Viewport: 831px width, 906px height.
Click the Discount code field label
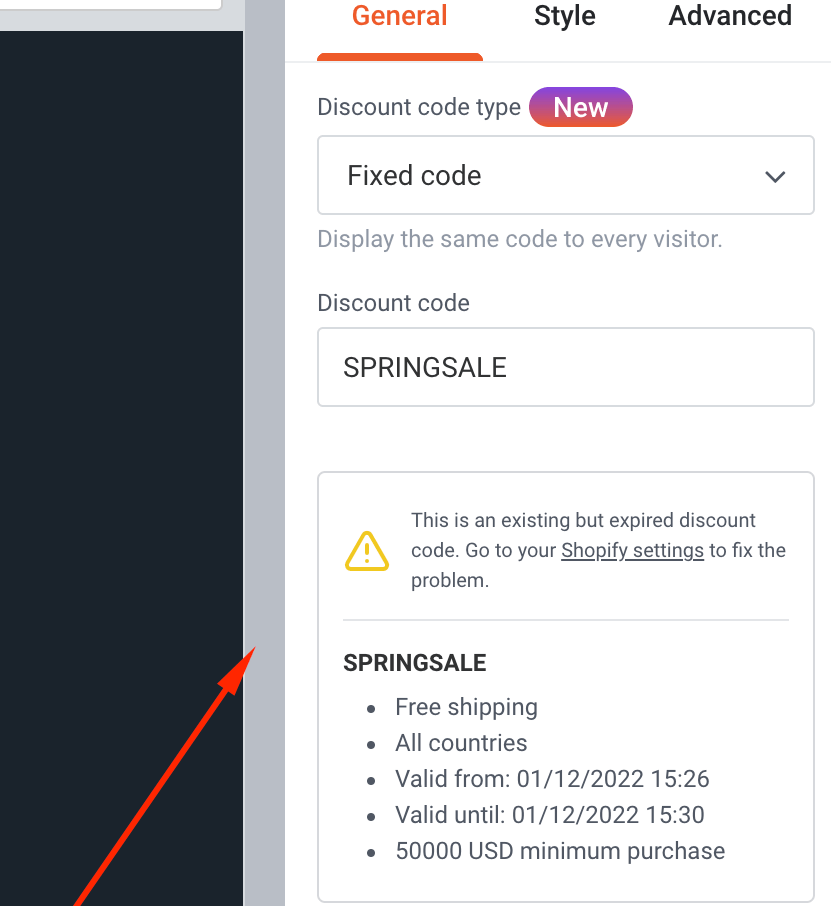pyautogui.click(x=394, y=303)
